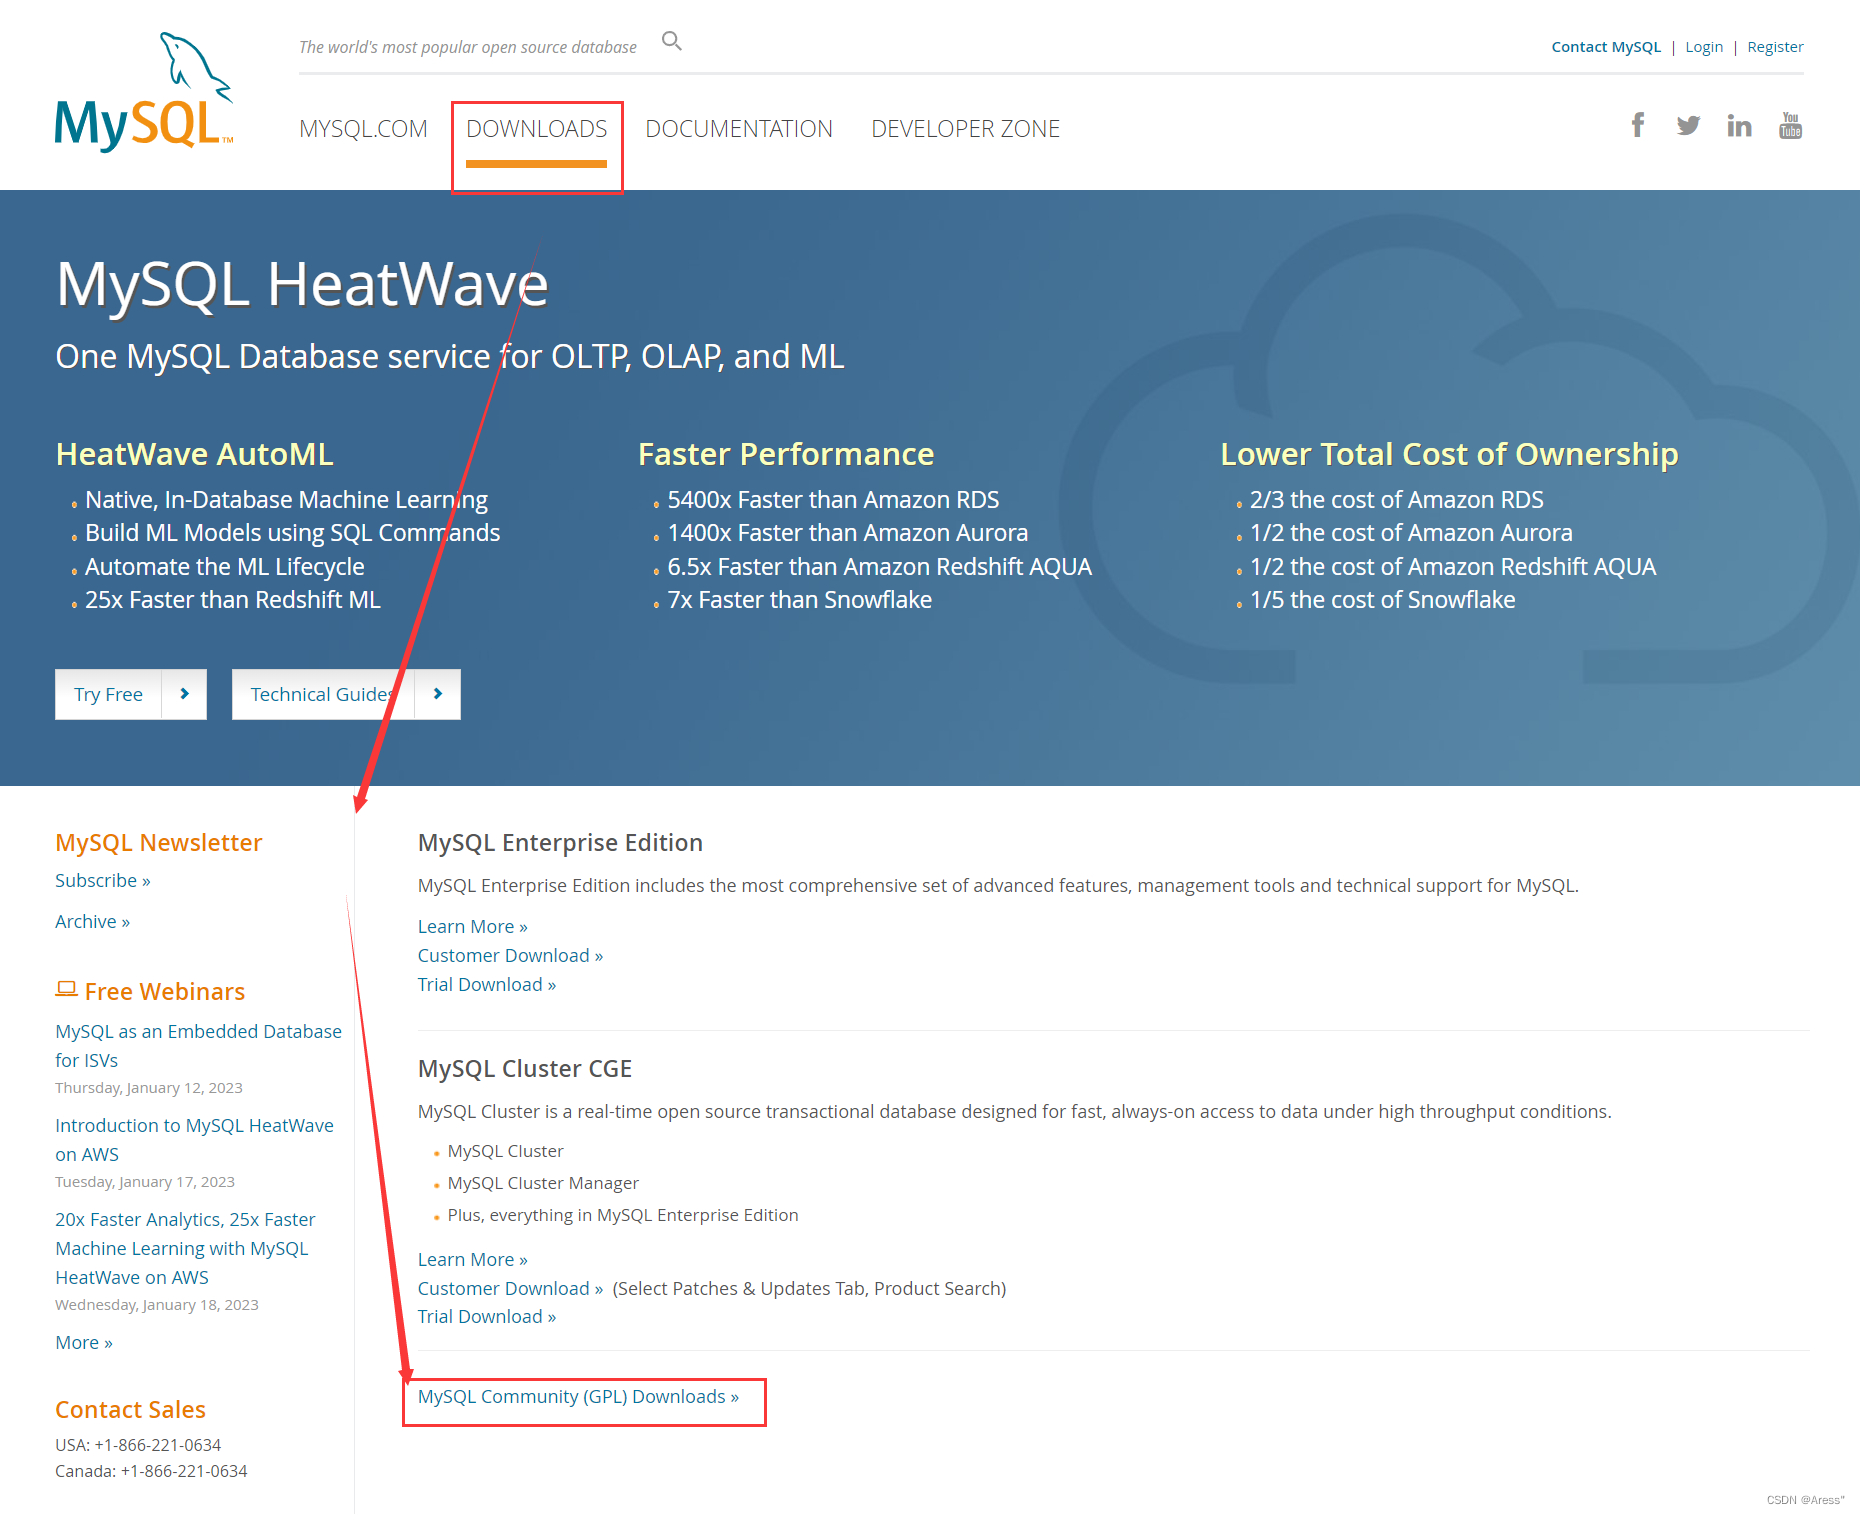Click the Try Free button
This screenshot has height=1514, width=1860.
point(131,694)
